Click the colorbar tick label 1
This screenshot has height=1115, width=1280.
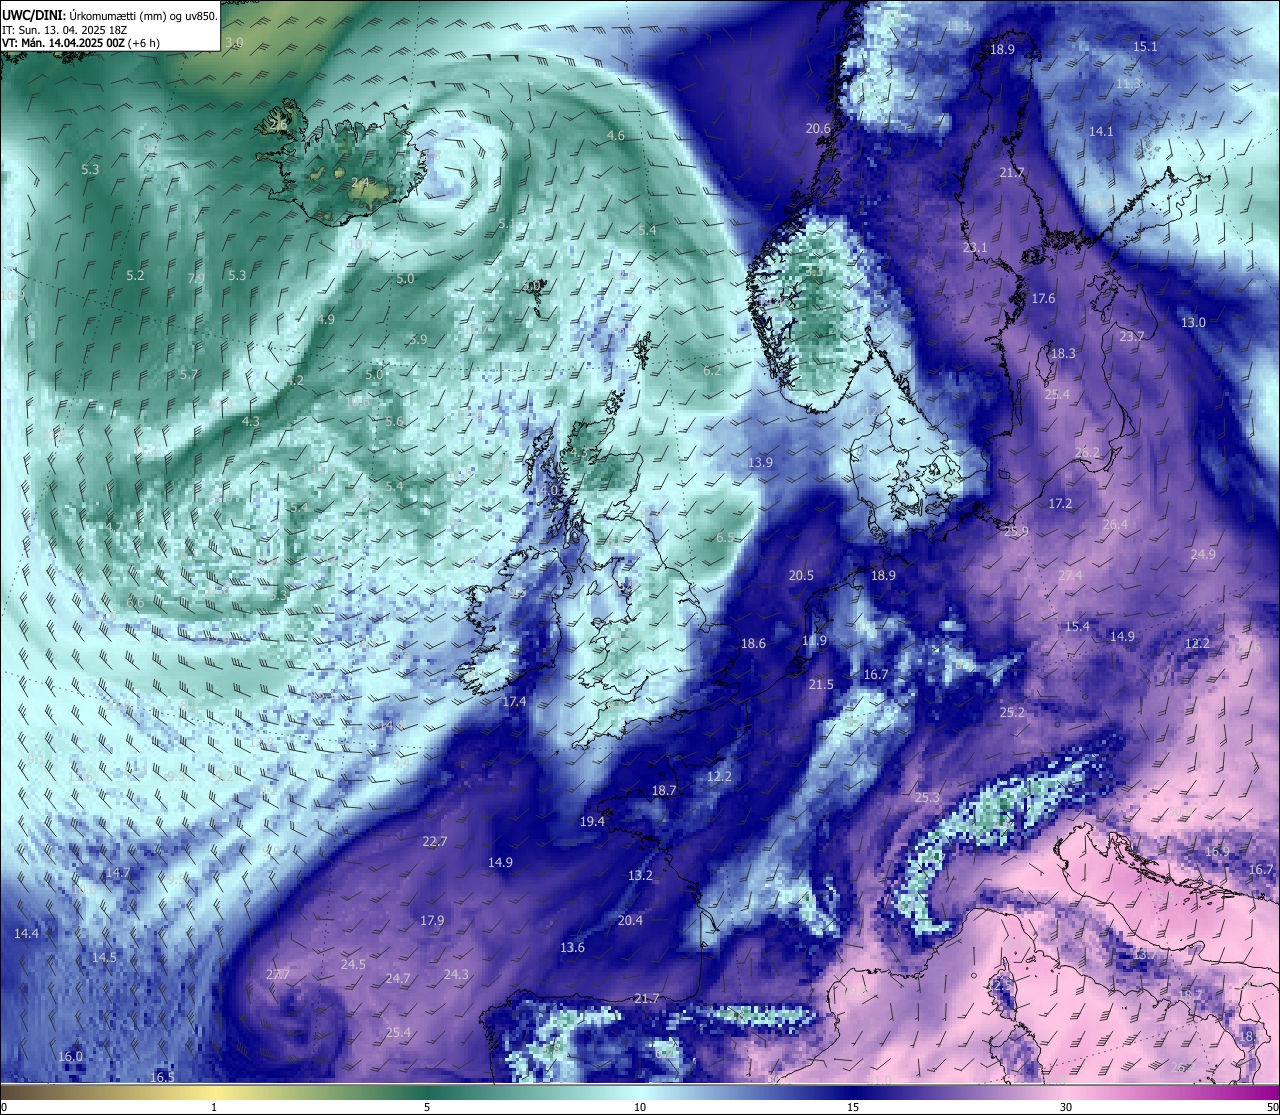click(214, 1107)
